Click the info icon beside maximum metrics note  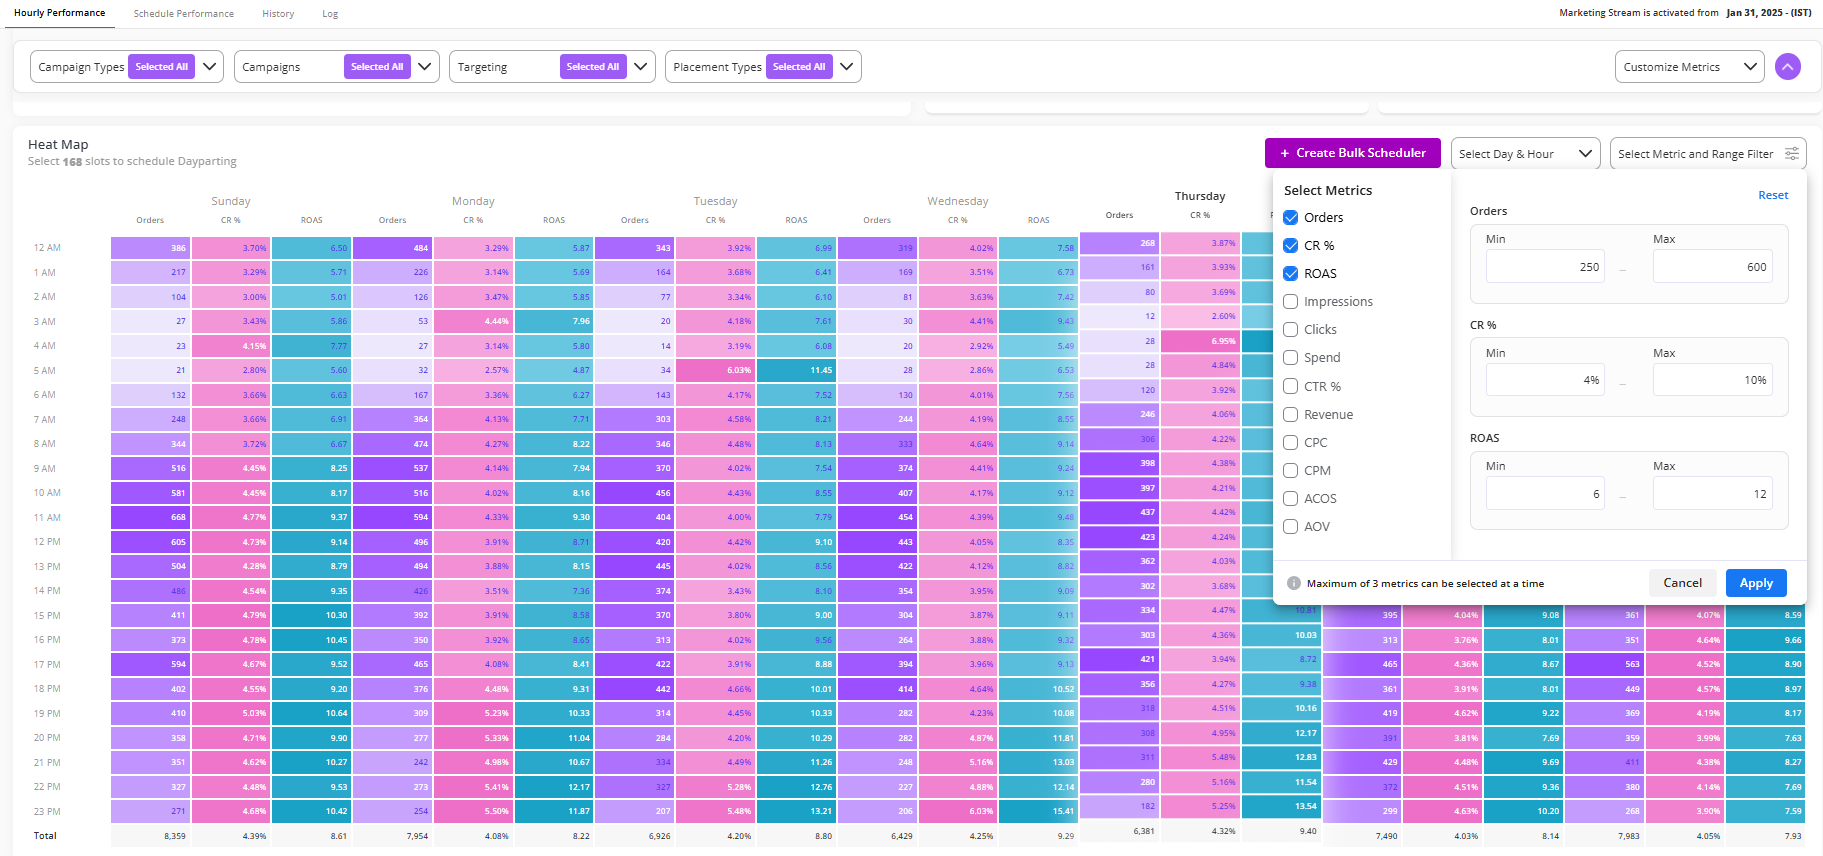pos(1293,584)
